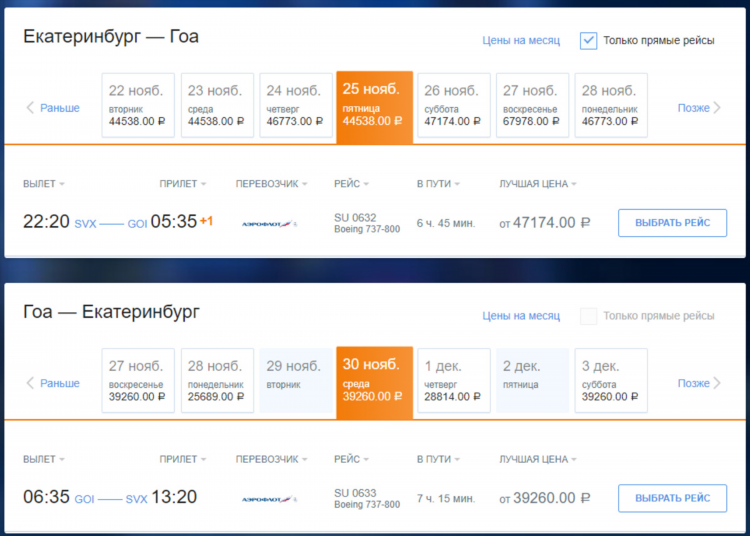Choose 28 нояб. return date for 25689.00 ₽
Image resolution: width=750 pixels, height=536 pixels.
click(x=218, y=380)
